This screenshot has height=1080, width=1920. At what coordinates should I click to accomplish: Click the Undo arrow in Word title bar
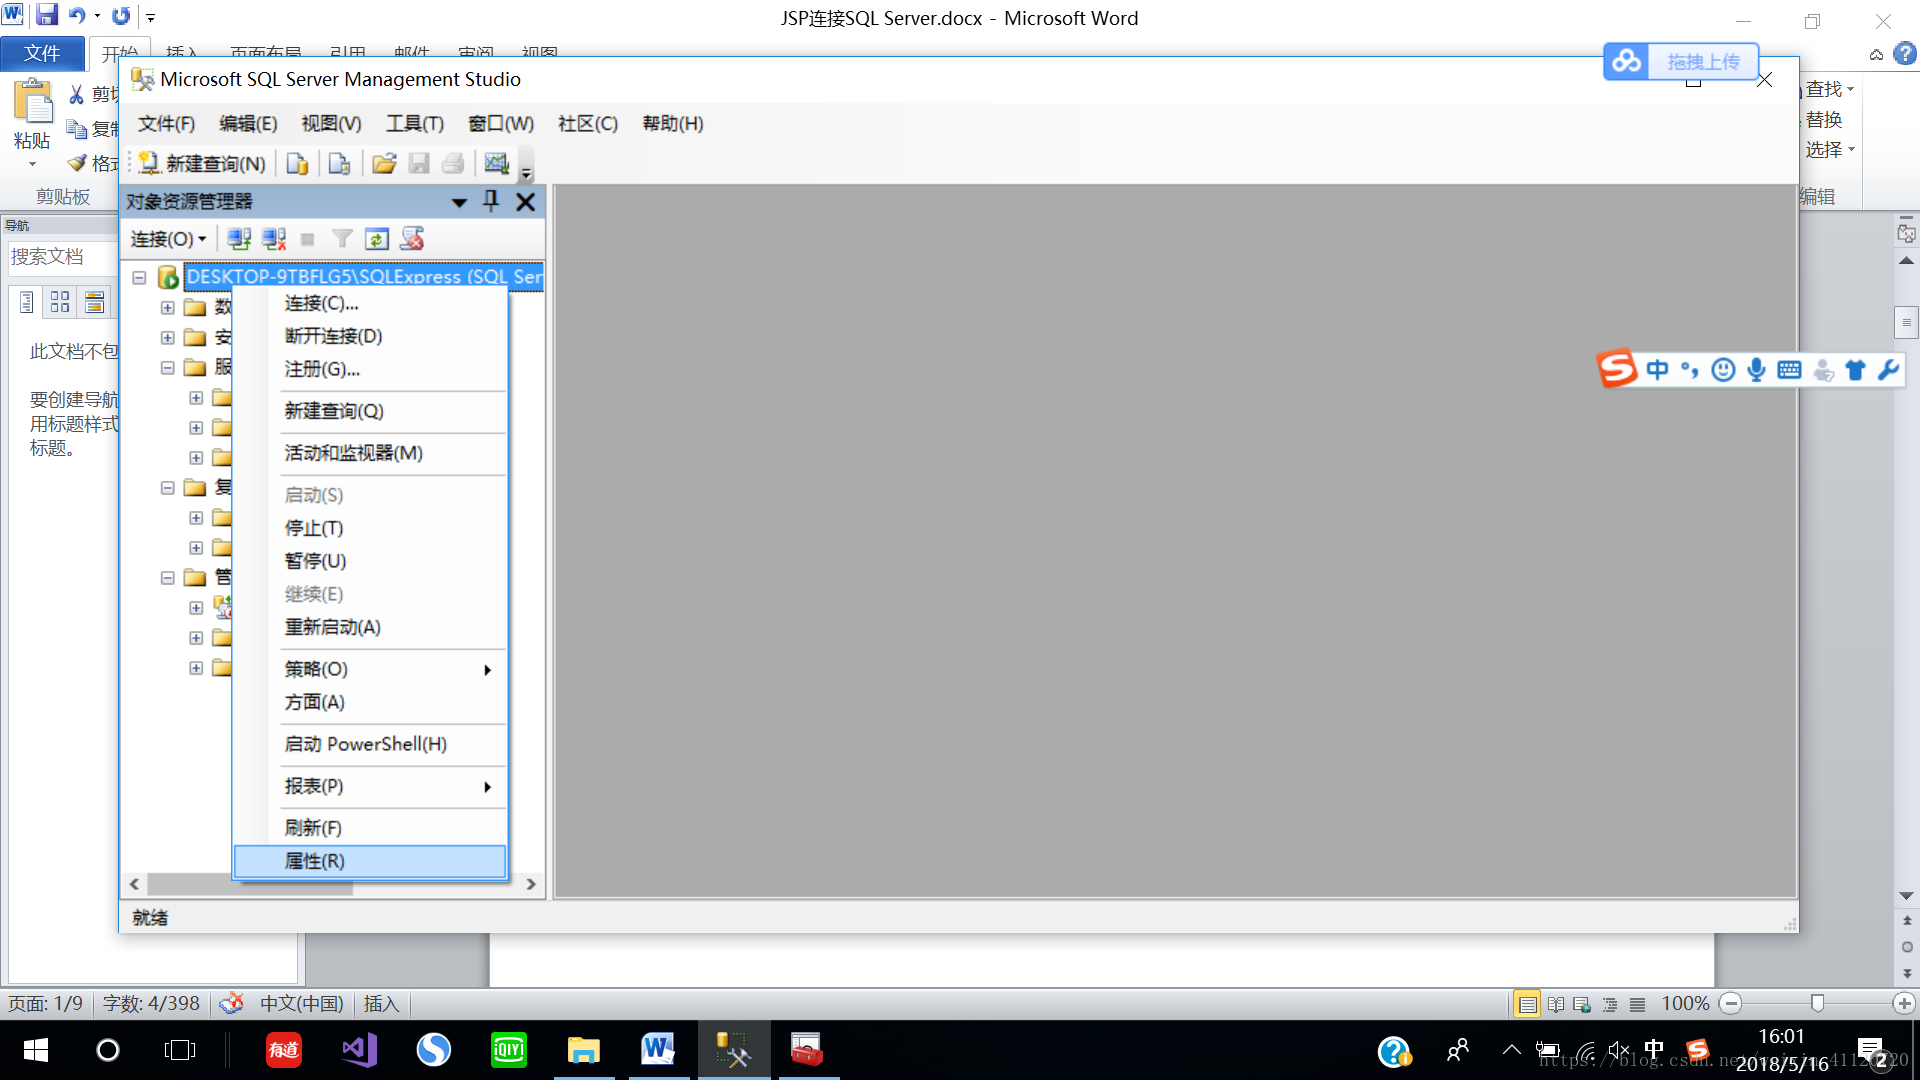coord(77,15)
